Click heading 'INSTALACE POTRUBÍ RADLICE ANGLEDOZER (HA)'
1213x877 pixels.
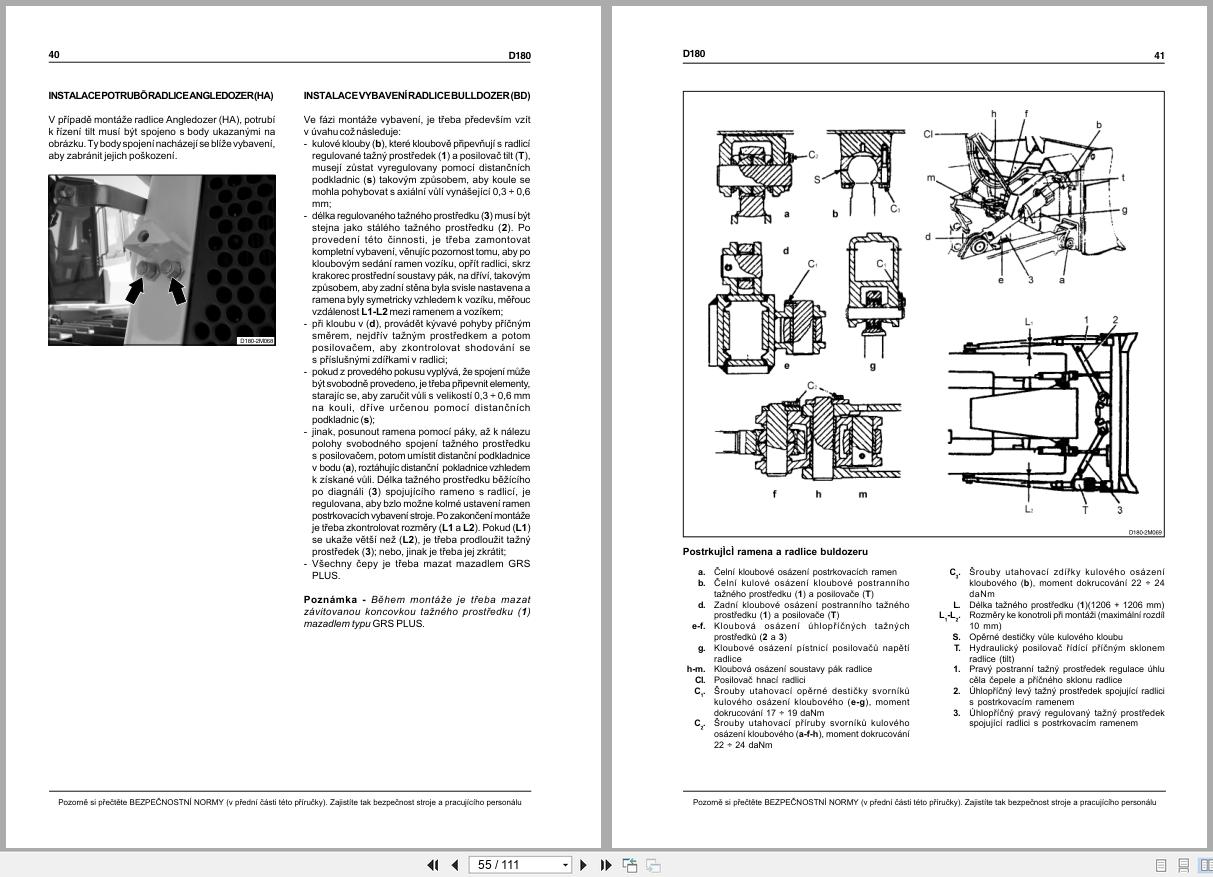click(x=161, y=96)
